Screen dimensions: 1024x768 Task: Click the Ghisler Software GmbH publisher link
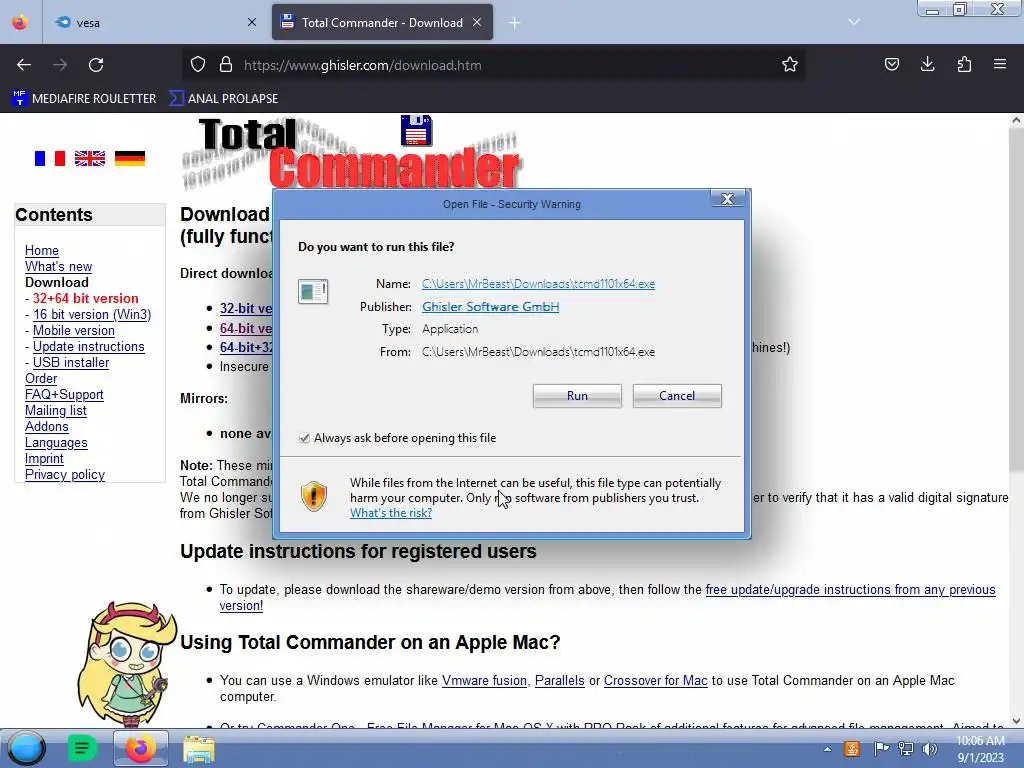[490, 306]
